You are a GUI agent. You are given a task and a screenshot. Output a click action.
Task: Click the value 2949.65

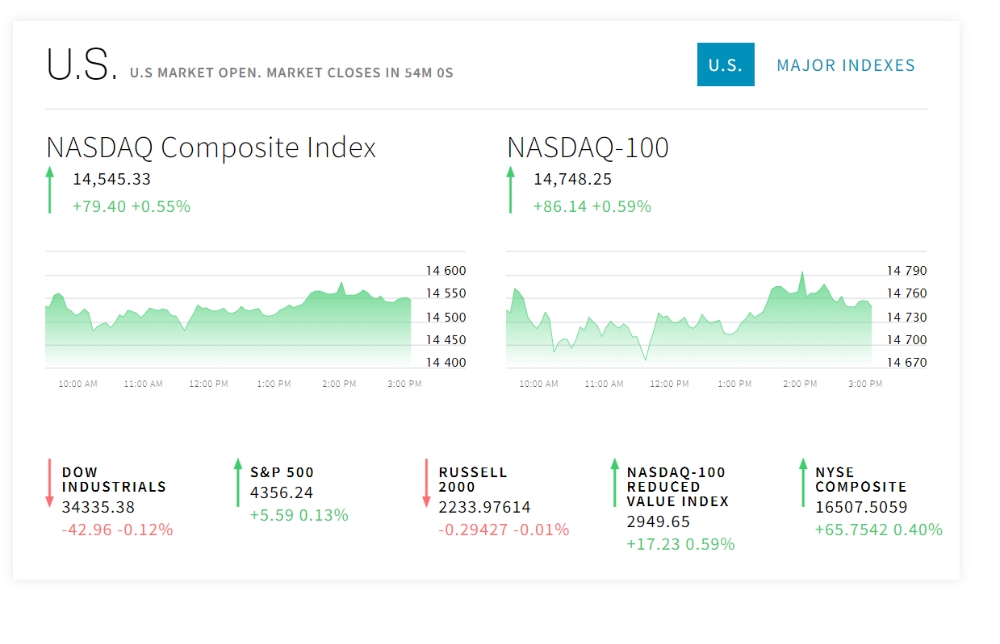658,522
